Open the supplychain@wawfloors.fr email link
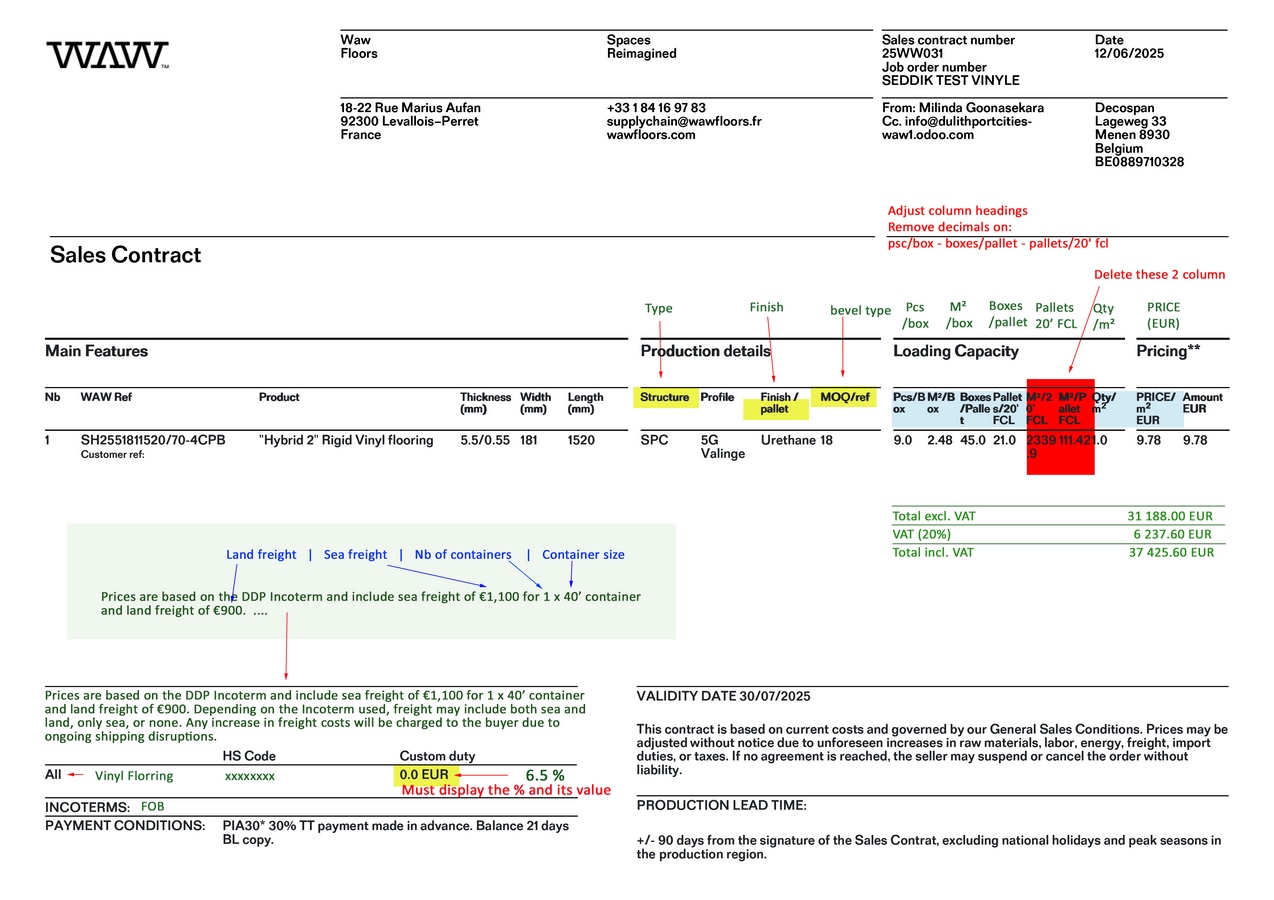The height and width of the screenshot is (900, 1274). click(x=683, y=121)
